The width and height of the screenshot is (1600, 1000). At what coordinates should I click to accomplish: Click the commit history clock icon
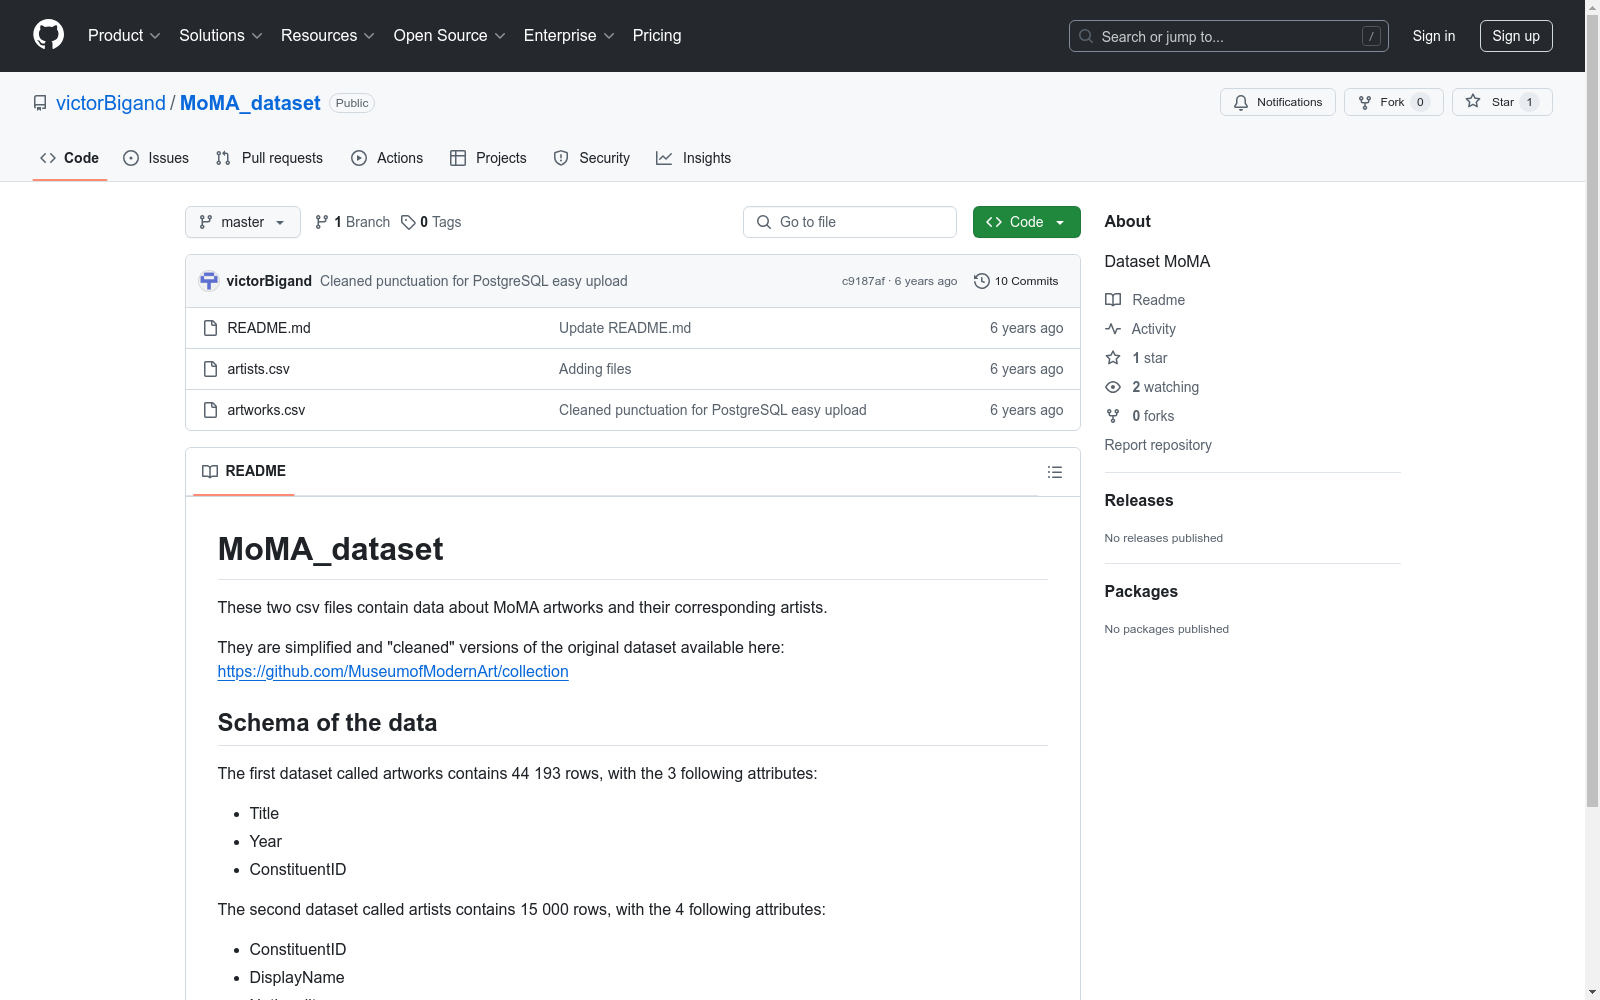click(982, 281)
